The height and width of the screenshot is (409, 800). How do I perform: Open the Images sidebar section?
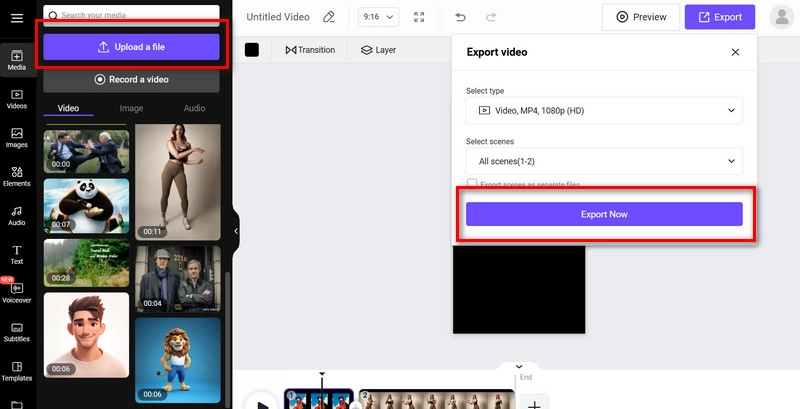pyautogui.click(x=17, y=138)
